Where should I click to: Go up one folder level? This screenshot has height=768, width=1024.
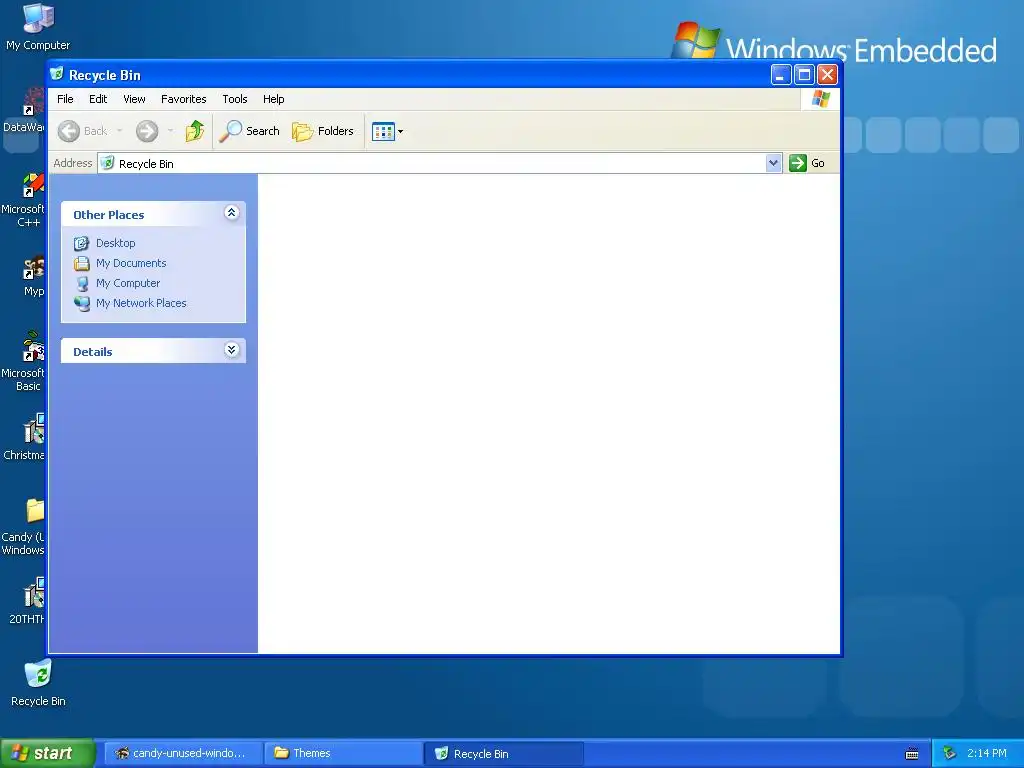pyautogui.click(x=195, y=131)
